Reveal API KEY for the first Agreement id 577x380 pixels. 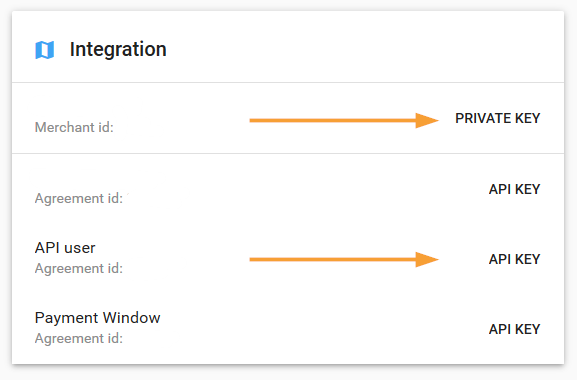pyautogui.click(x=514, y=189)
